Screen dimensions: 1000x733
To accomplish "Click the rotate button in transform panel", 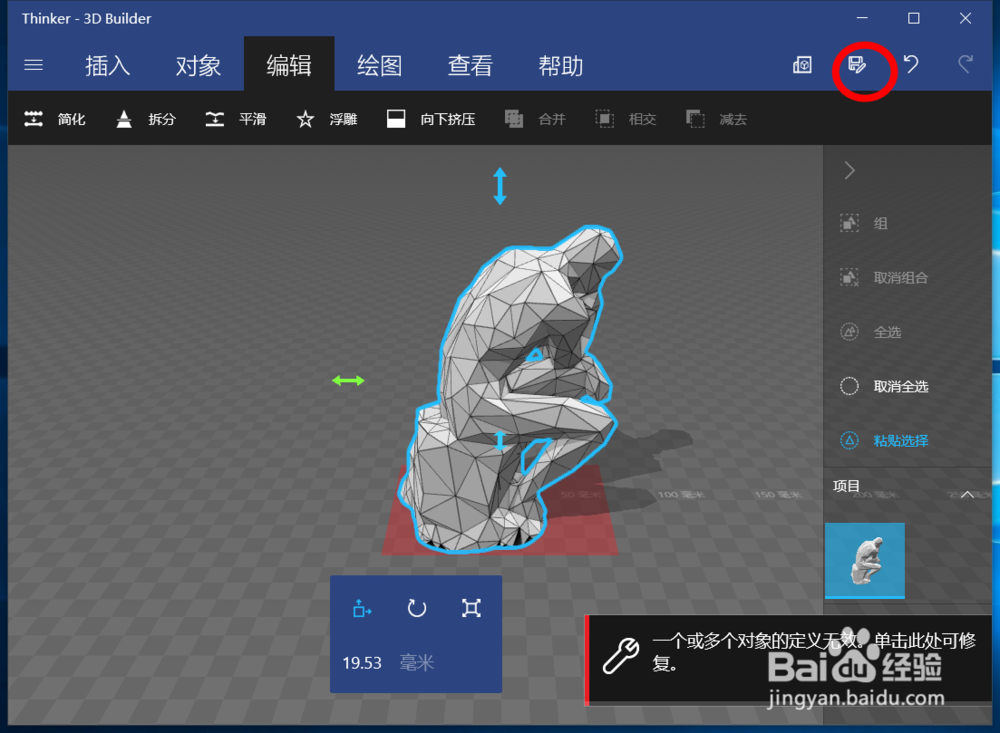I will 416,609.
